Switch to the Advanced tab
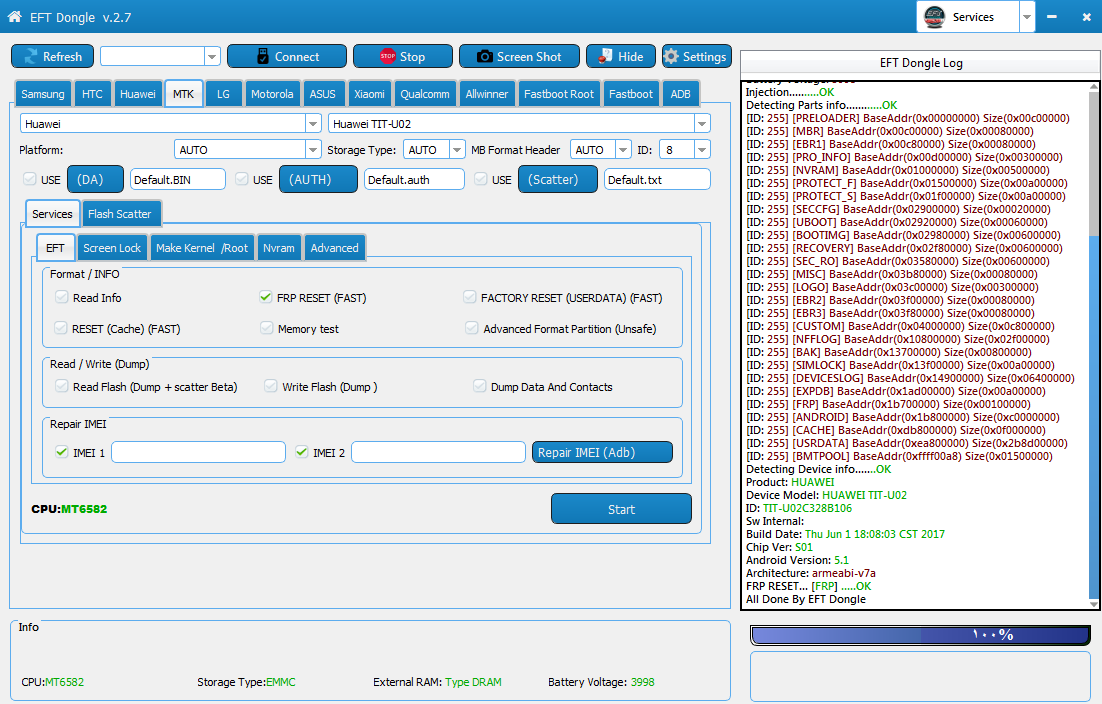This screenshot has width=1102, height=704. point(335,247)
